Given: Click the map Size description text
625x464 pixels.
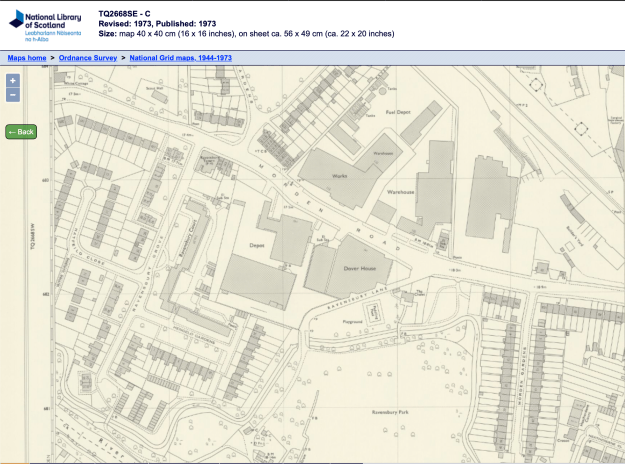Looking at the screenshot, I should tap(246, 33).
